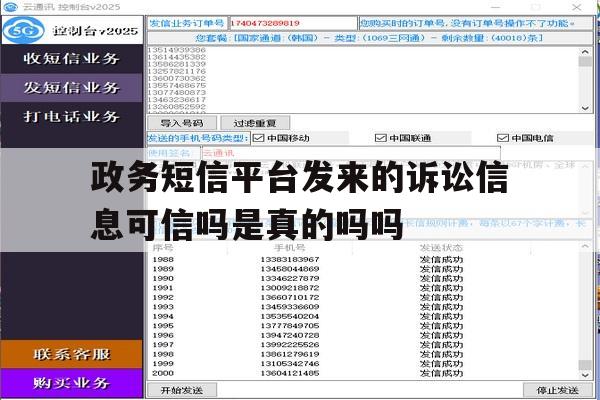The height and width of the screenshot is (400, 600).
Task: Open 发短信业务 menu
Action: [72, 88]
